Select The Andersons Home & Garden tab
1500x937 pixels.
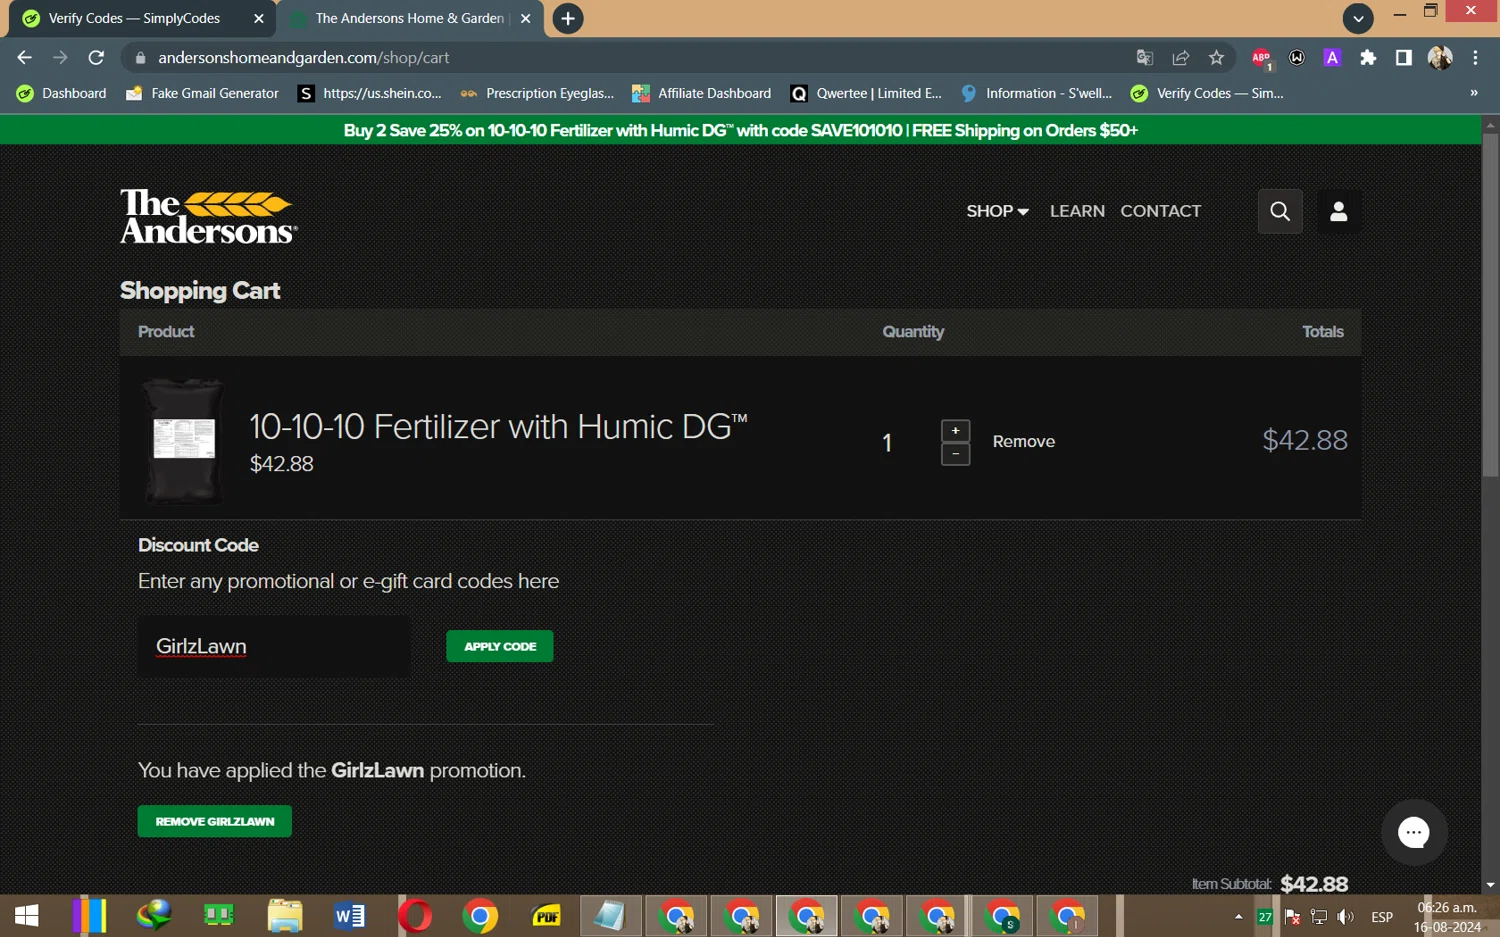point(408,18)
